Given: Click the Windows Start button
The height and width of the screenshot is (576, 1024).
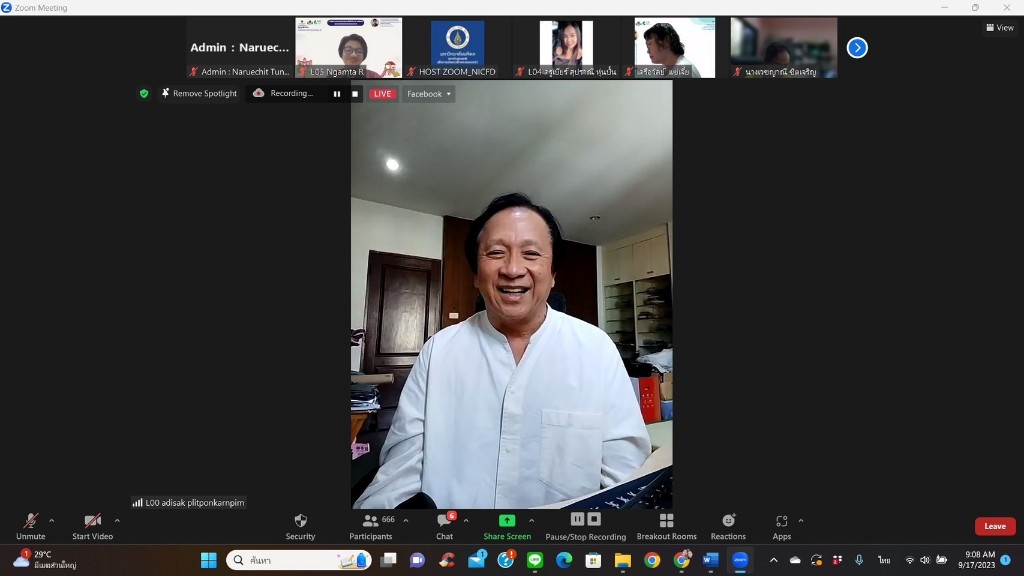Looking at the screenshot, I should 209,560.
